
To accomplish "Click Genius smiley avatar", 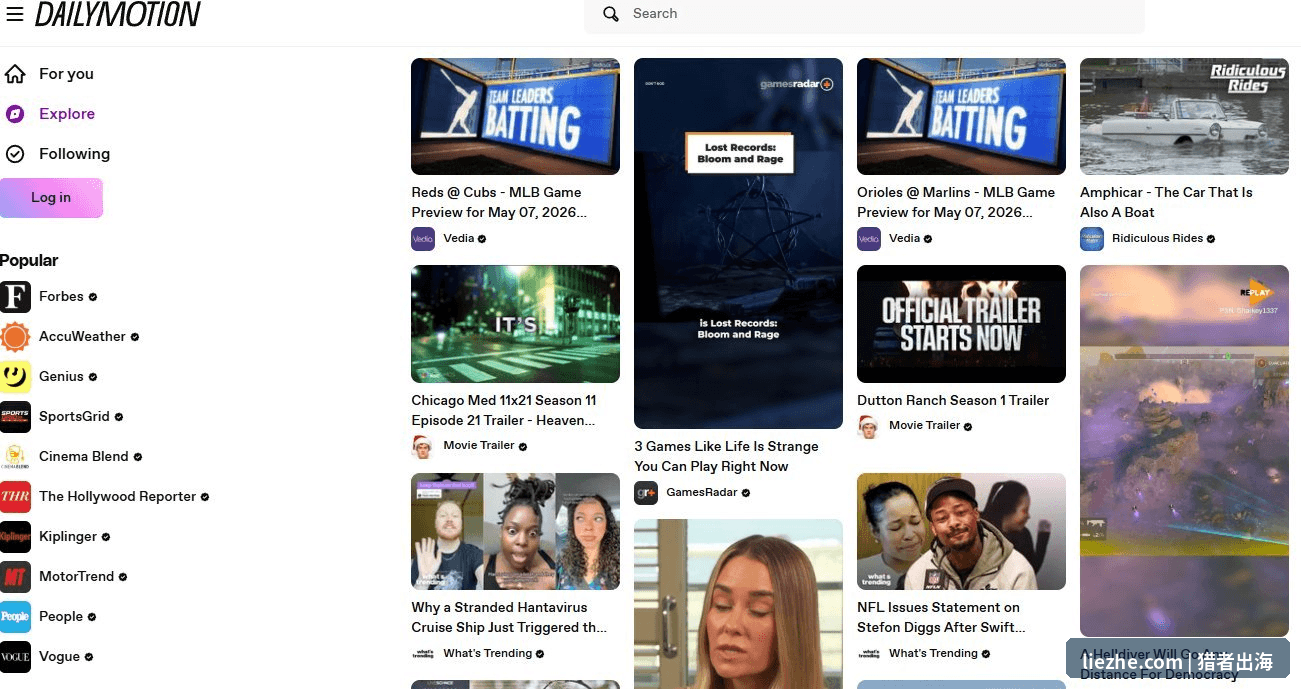I will tap(15, 377).
